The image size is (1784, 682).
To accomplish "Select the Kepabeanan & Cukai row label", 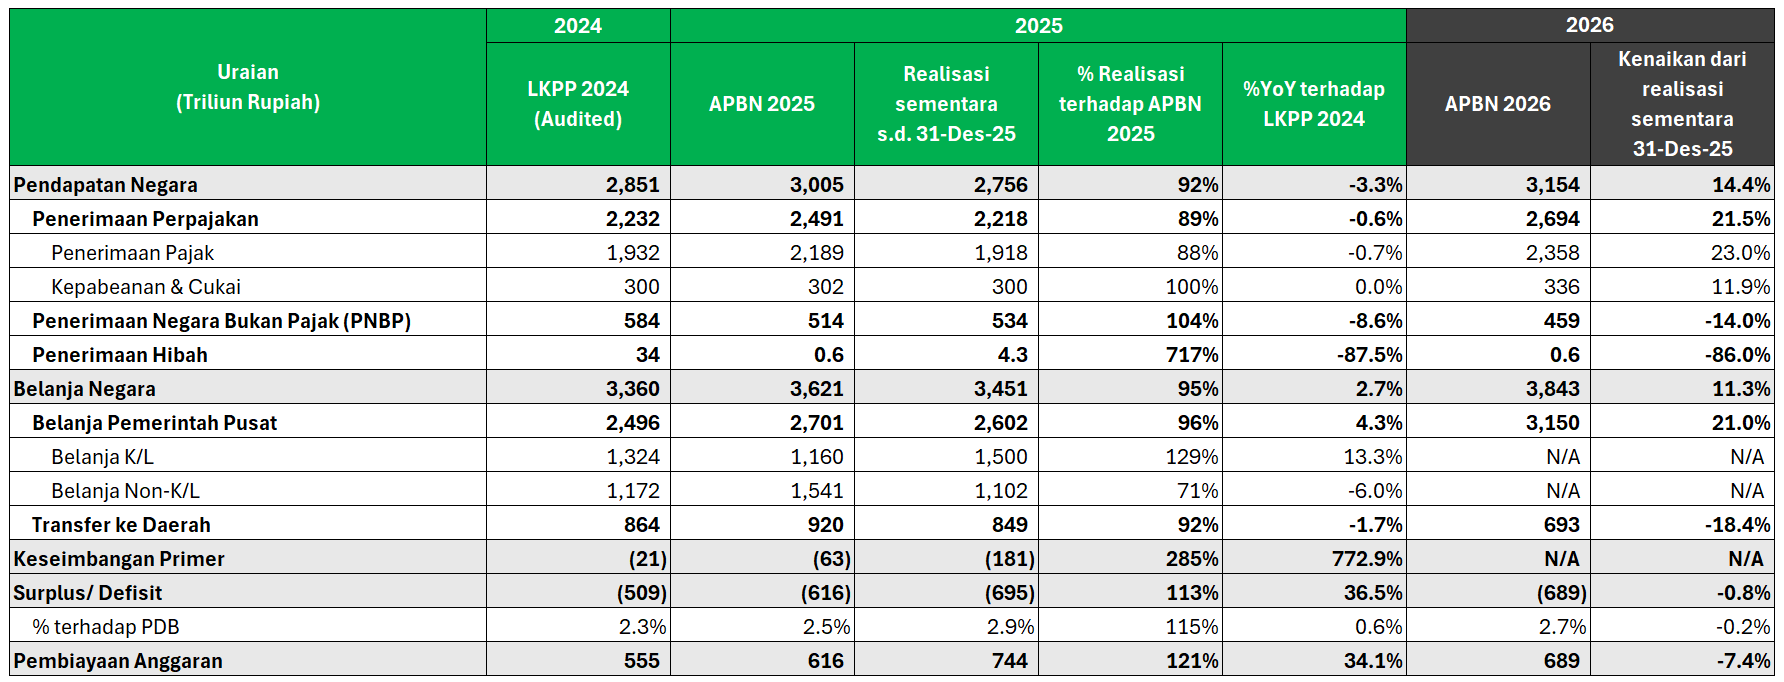I will coord(146,287).
